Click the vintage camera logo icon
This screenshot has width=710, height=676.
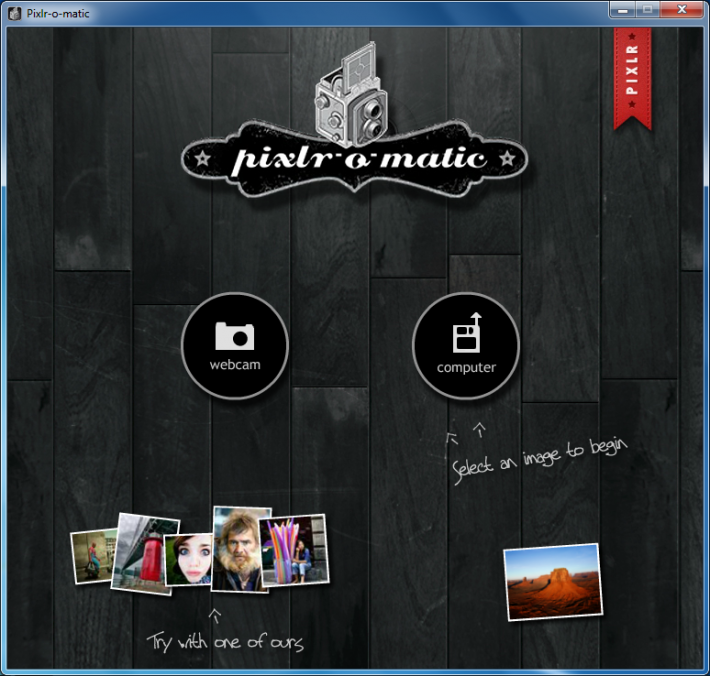coord(351,94)
